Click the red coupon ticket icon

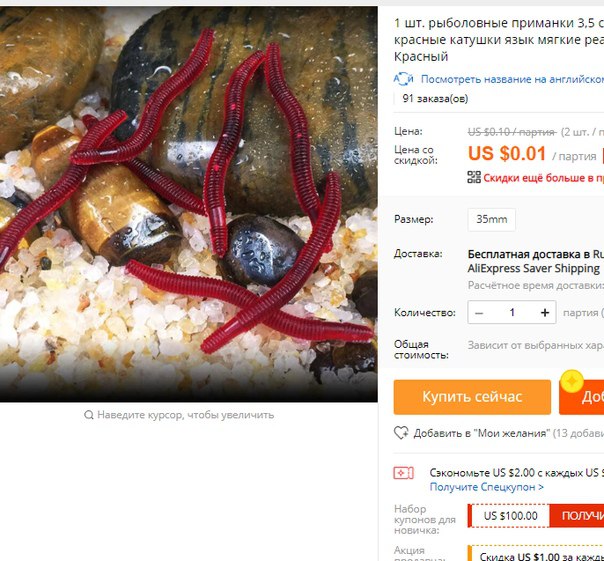[x=403, y=473]
